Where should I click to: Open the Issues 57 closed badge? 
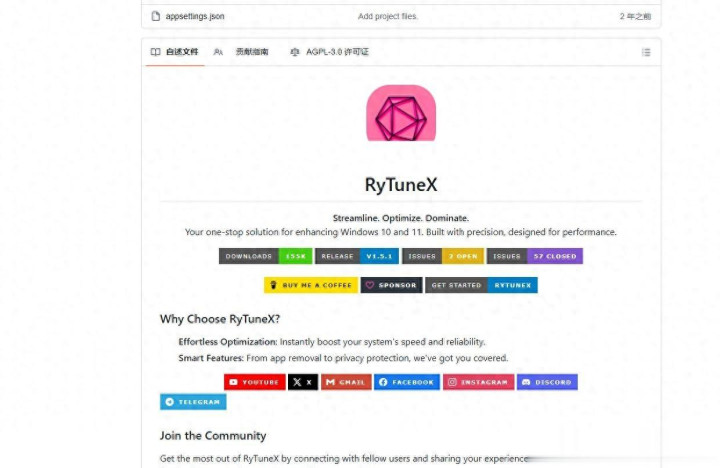tap(535, 256)
